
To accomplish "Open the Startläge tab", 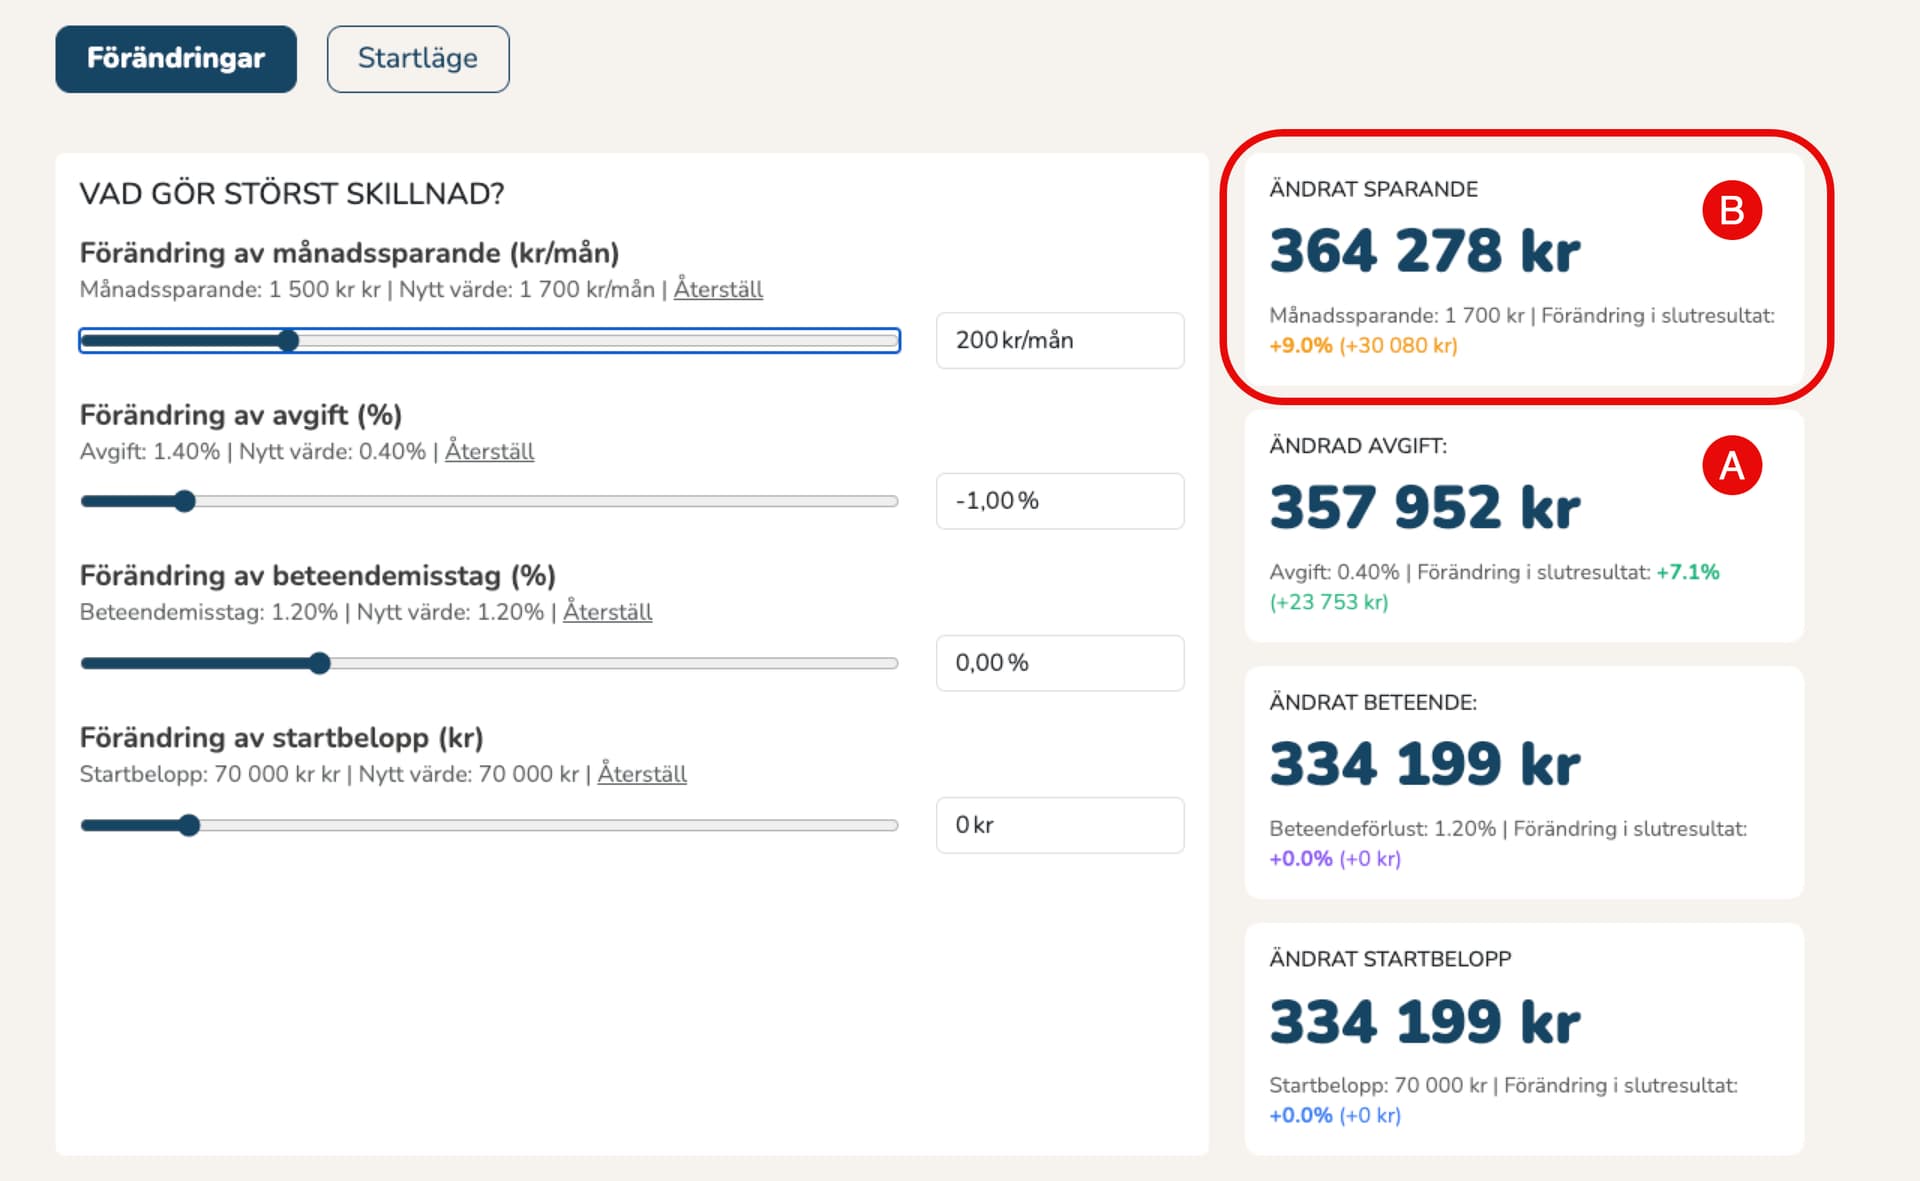I will (x=418, y=59).
